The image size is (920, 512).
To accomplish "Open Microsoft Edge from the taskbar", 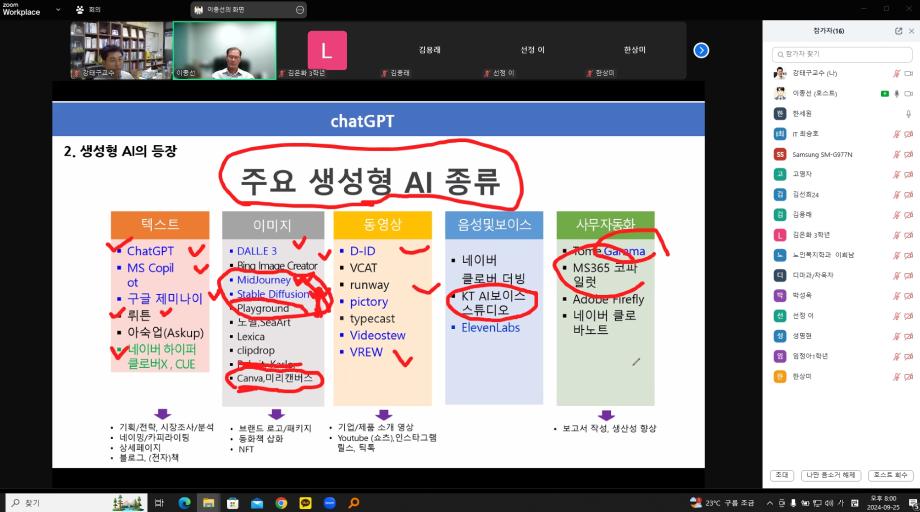I will (184, 503).
